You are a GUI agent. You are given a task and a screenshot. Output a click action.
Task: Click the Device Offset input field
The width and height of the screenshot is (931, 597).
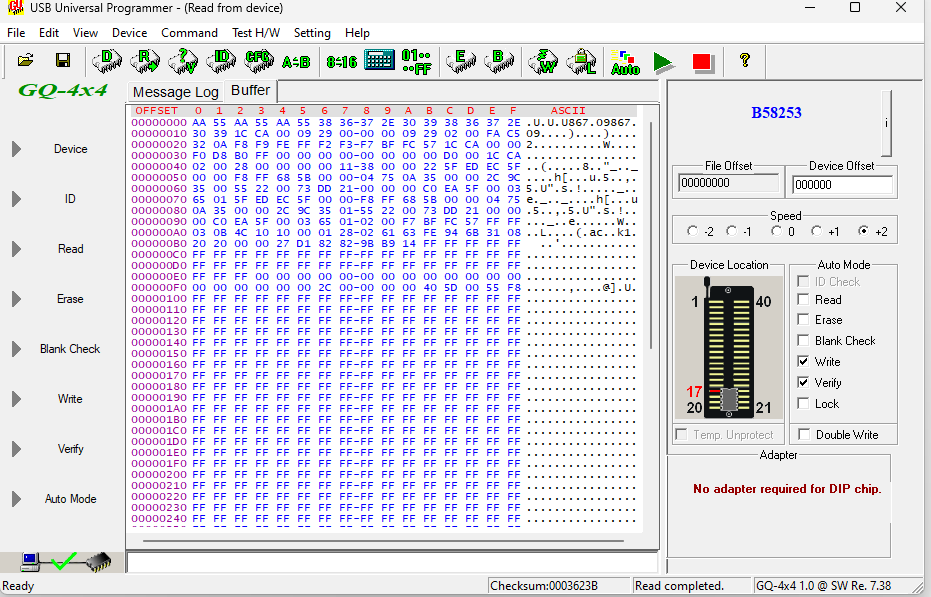841,184
